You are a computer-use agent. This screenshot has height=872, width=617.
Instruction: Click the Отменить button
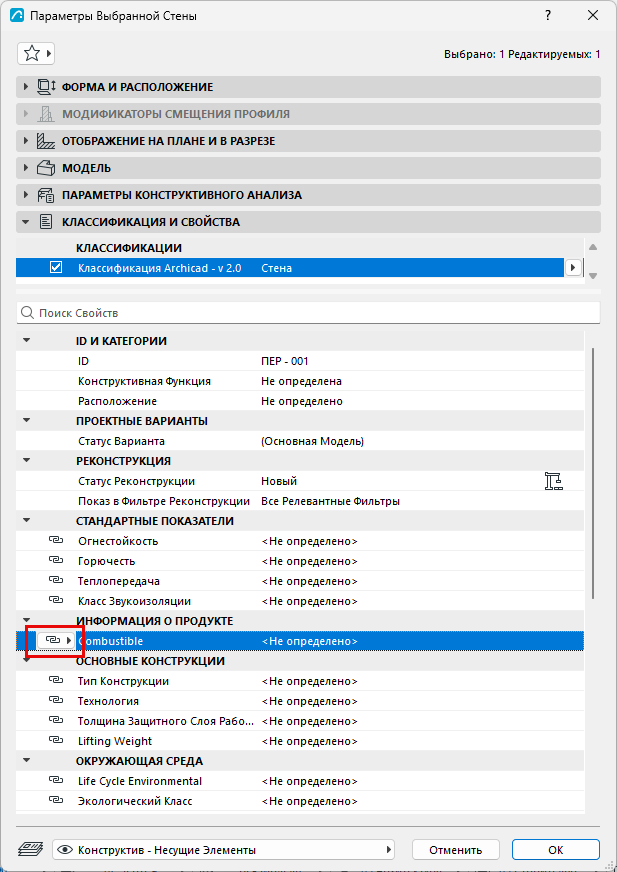coord(456,850)
